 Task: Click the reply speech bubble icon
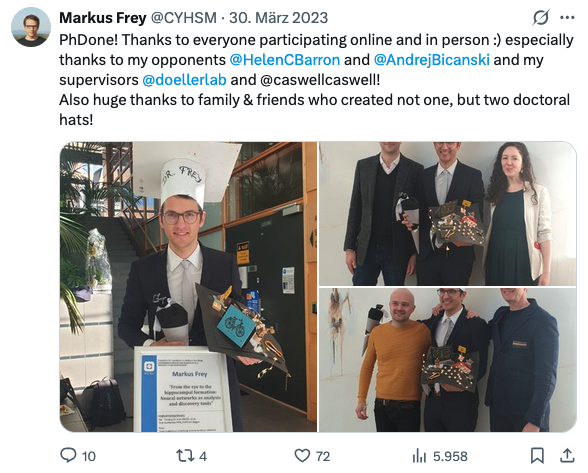(x=68, y=455)
